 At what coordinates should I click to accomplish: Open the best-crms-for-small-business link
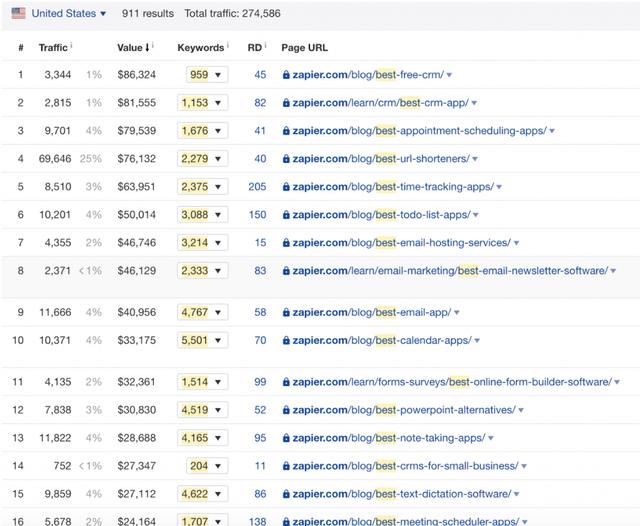[405, 466]
